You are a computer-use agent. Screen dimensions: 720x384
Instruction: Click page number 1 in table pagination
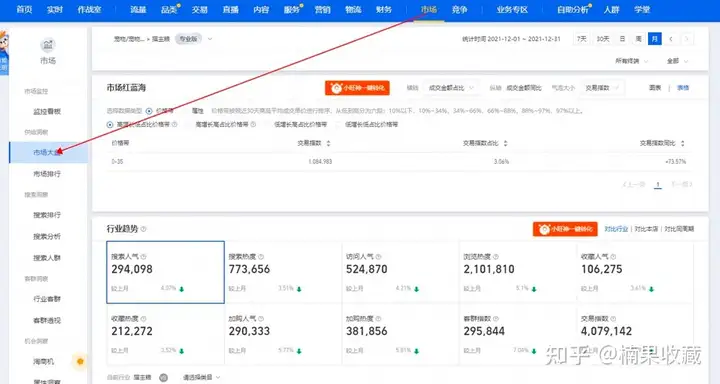pos(658,184)
